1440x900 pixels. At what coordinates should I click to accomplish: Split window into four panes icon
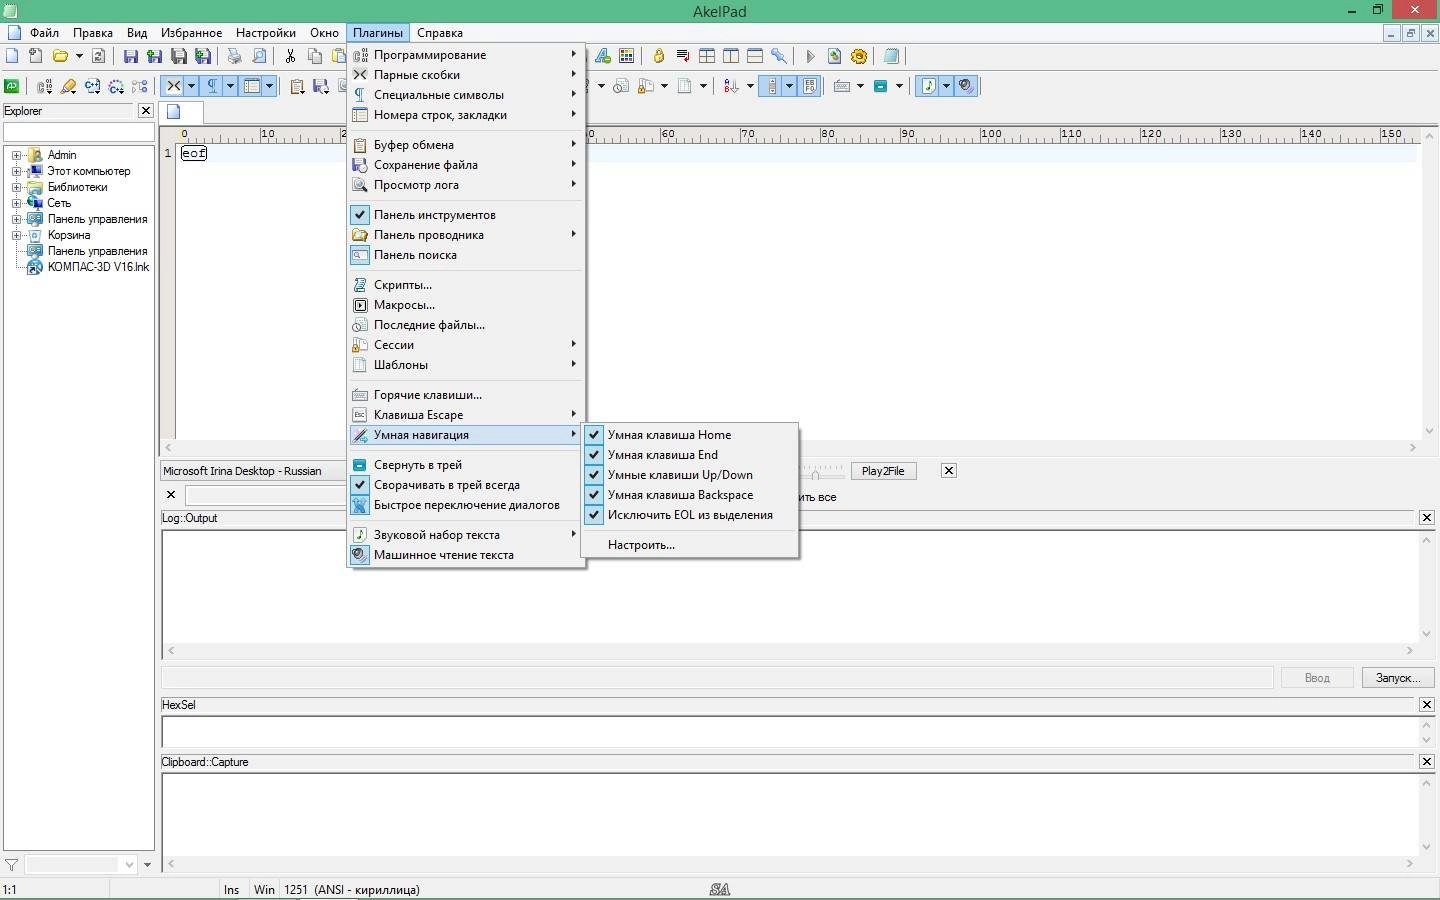point(707,56)
